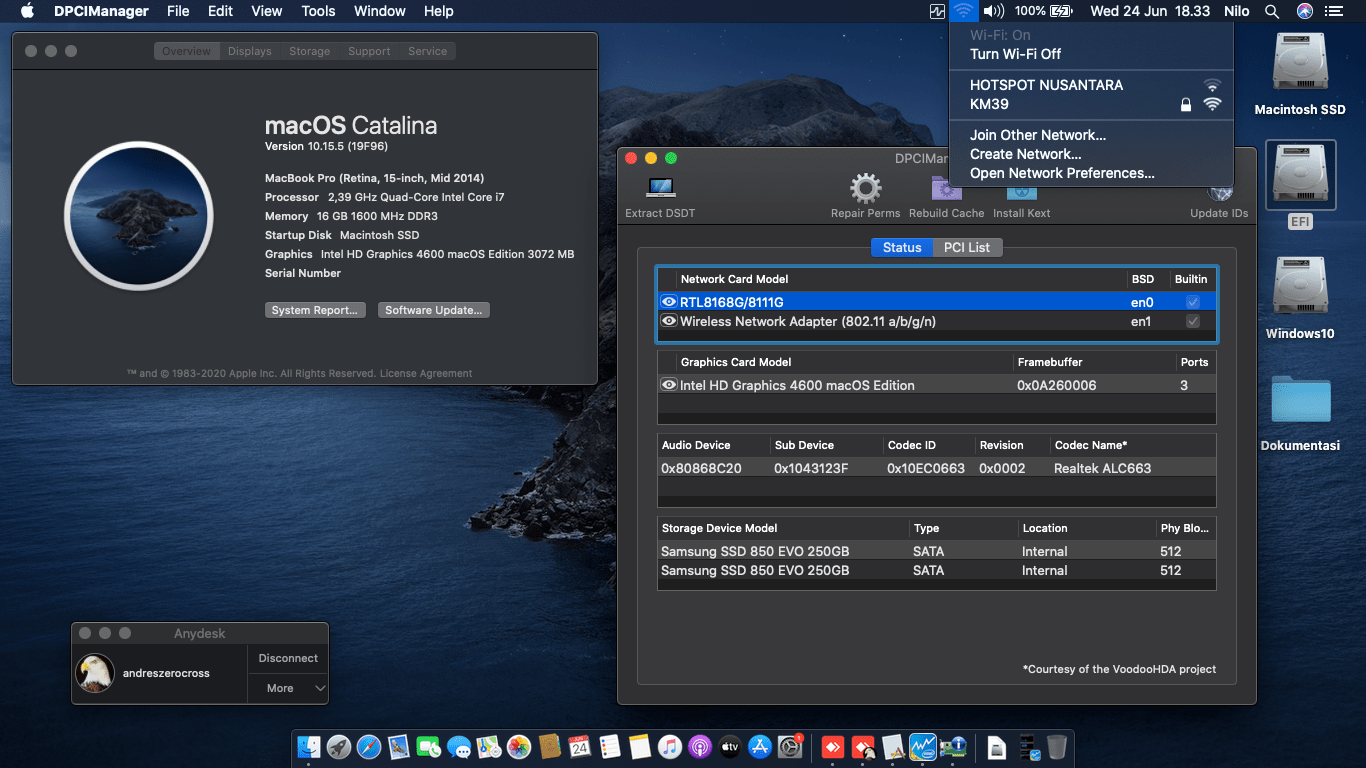Toggle visibility eye for RTL8168G/8111G

tap(668, 301)
